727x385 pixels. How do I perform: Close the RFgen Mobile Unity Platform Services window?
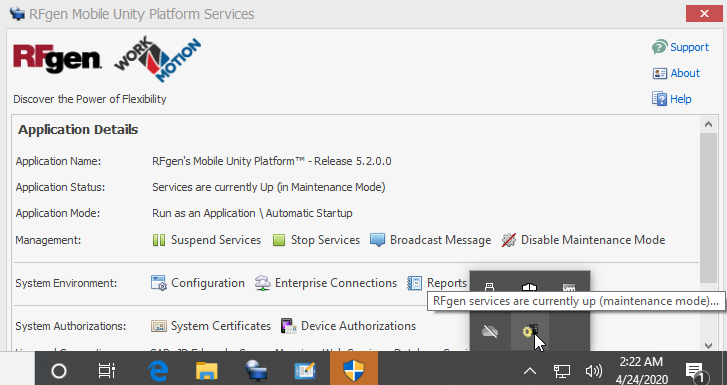(x=704, y=14)
